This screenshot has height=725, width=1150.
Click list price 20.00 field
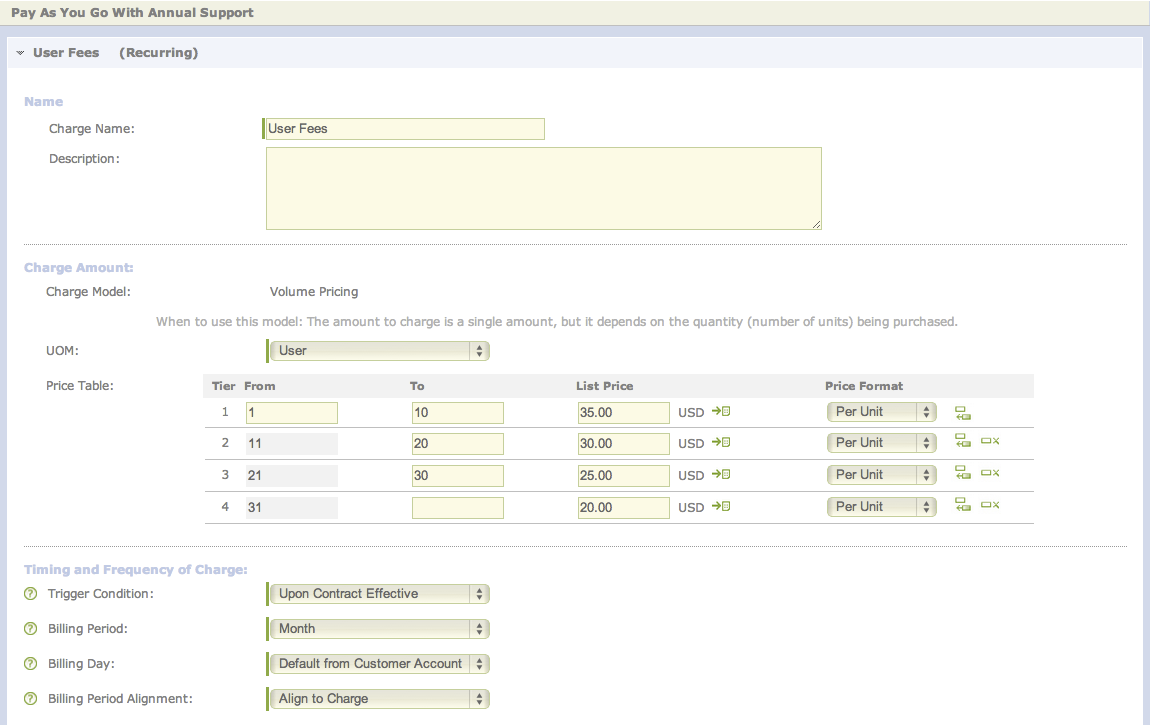(x=623, y=508)
